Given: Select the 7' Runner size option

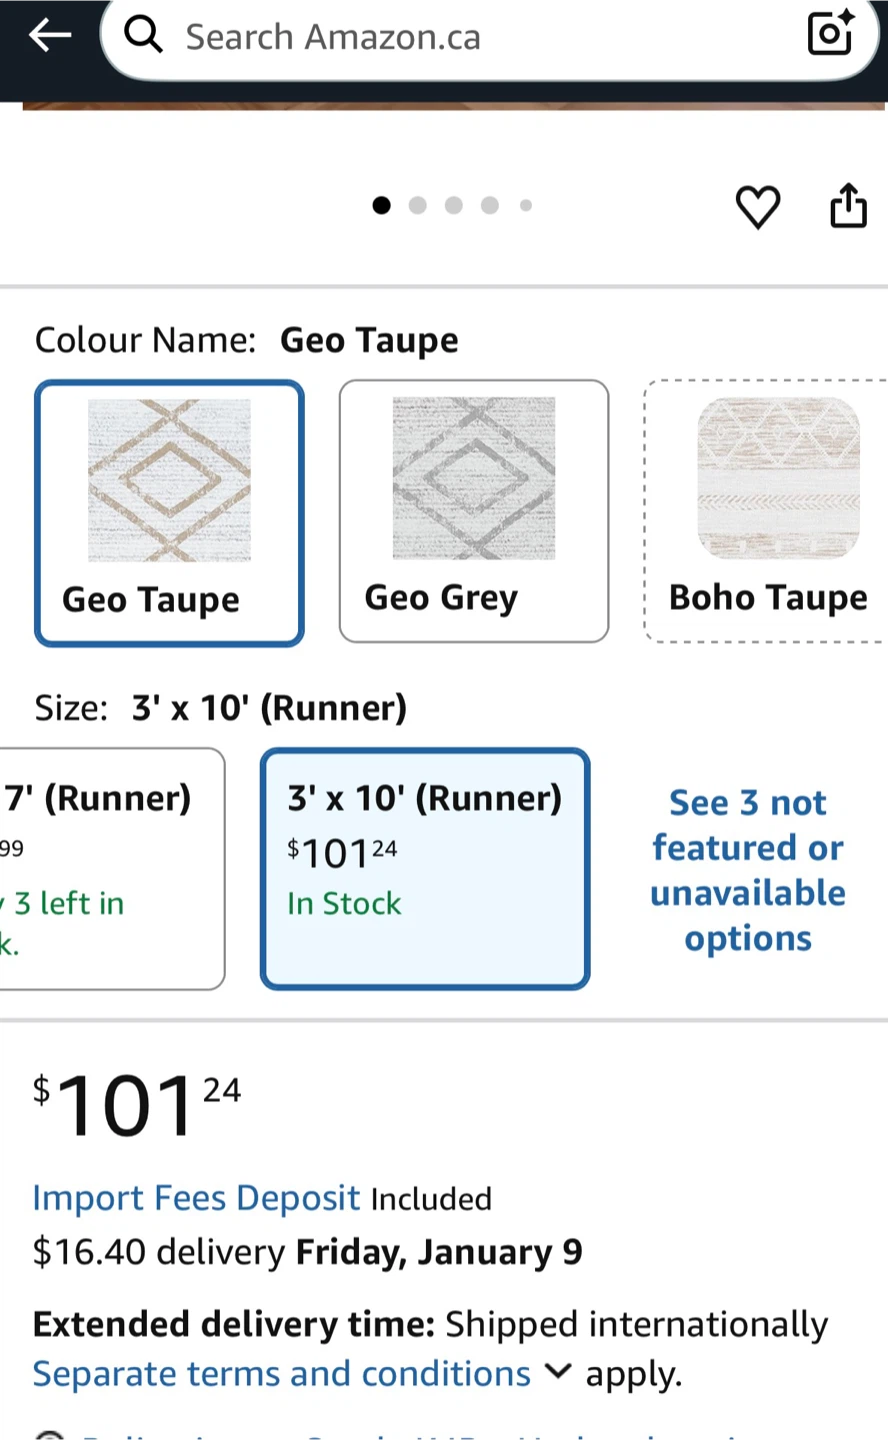Looking at the screenshot, I should pyautogui.click(x=110, y=868).
